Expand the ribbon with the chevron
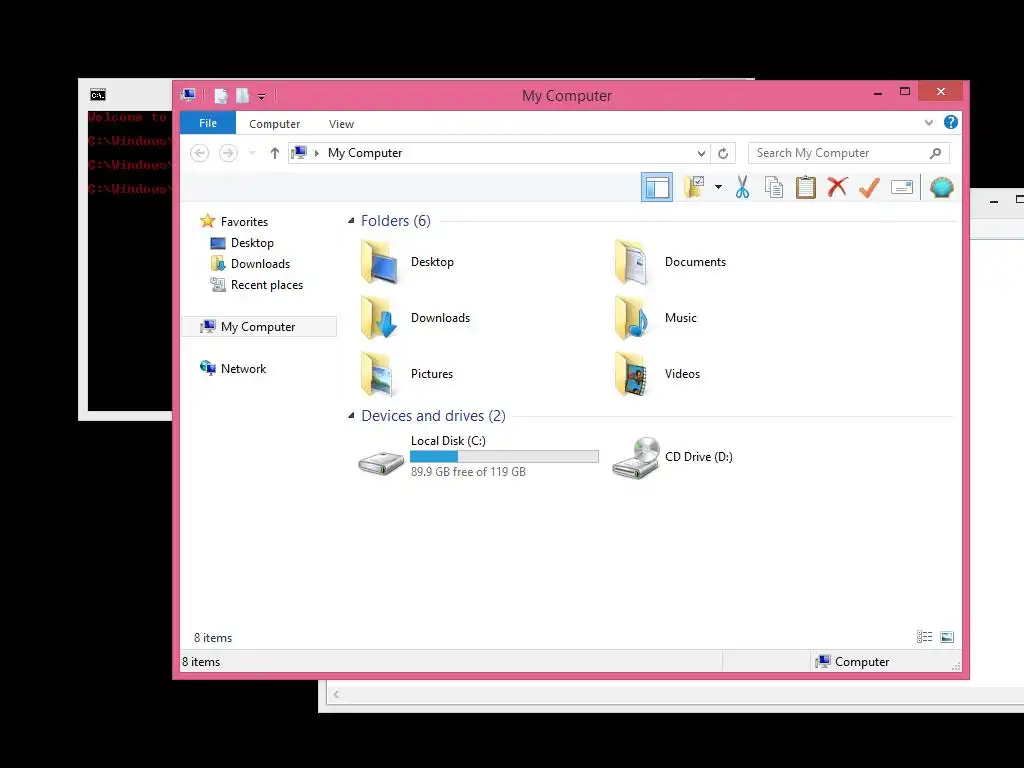This screenshot has height=768, width=1024. (x=929, y=123)
